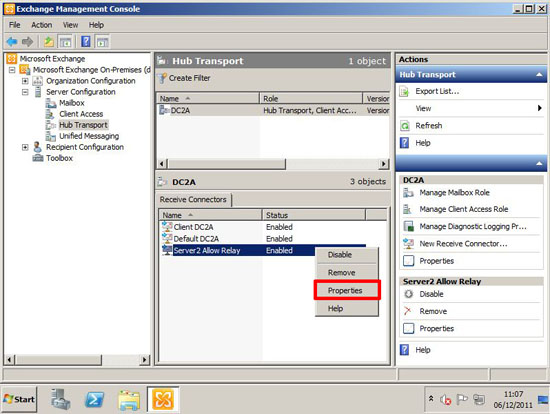
Task: Select Default DC2A receive connector
Action: pos(196,239)
